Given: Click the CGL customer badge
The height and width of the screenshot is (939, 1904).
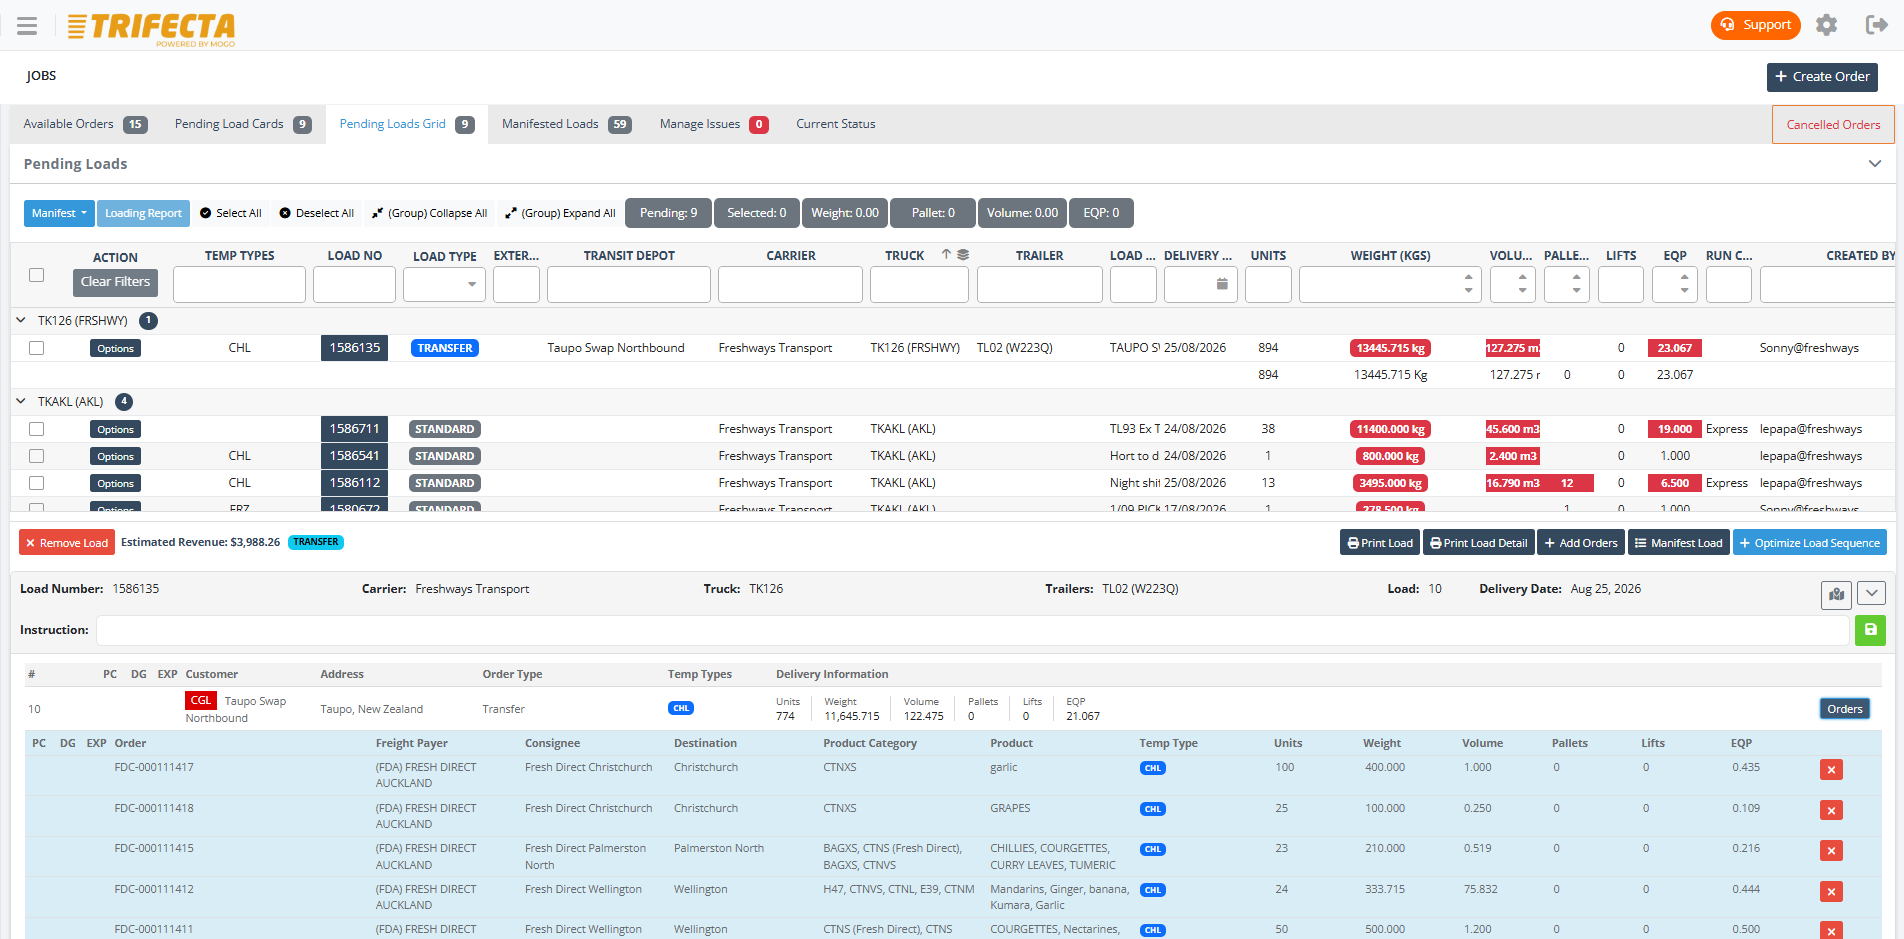Looking at the screenshot, I should 201,700.
